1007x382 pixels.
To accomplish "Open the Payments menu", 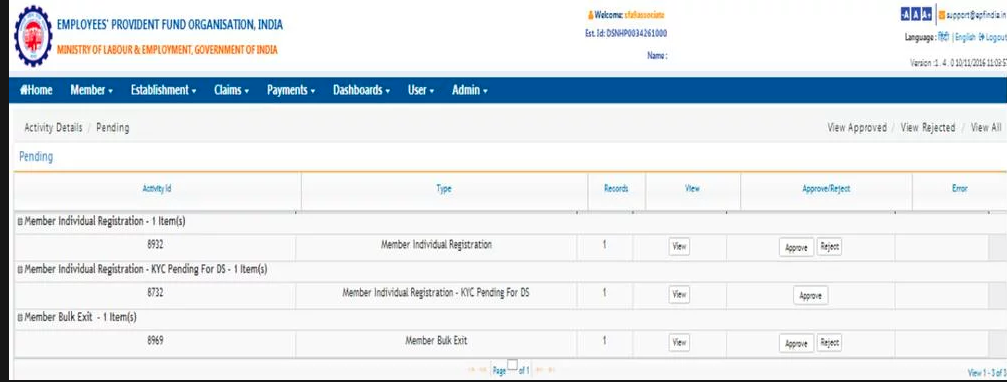I will coord(291,91).
